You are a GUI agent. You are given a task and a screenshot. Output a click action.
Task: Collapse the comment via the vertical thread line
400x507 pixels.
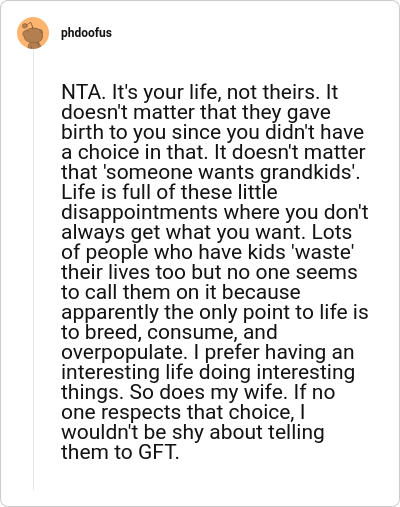[33, 269]
